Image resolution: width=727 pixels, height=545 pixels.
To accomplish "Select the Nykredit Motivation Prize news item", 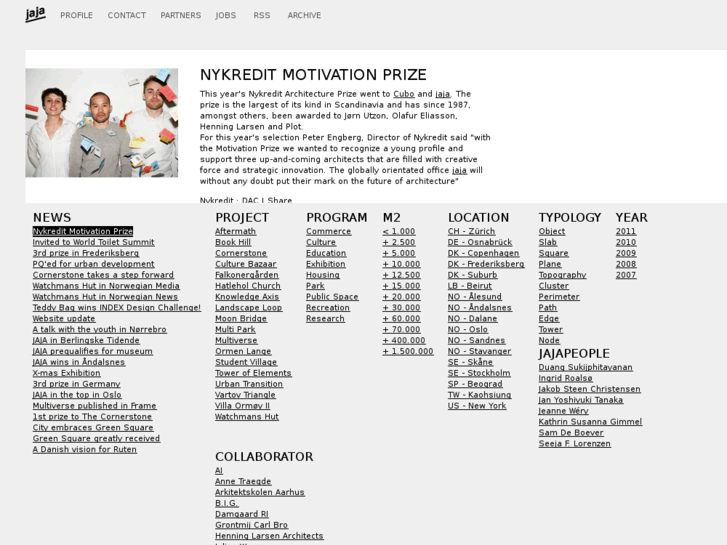I will tap(83, 231).
